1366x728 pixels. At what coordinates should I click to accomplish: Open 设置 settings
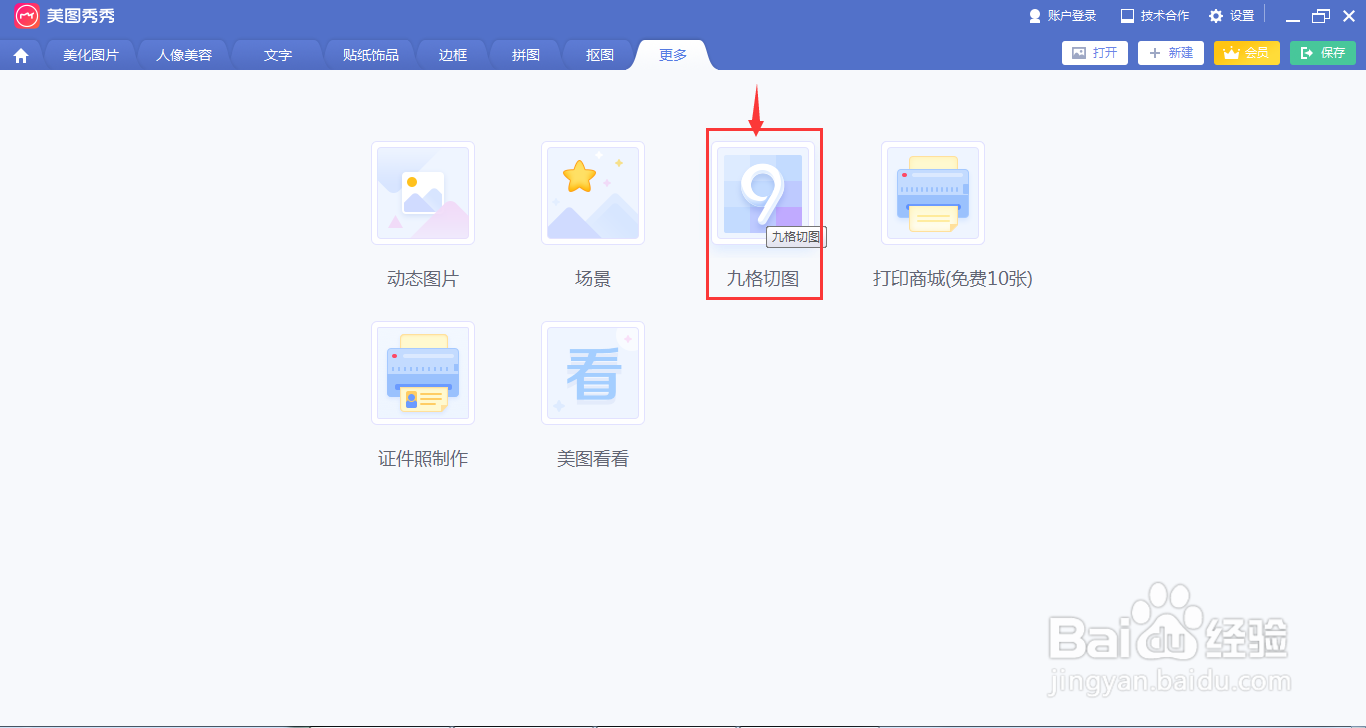coord(1232,16)
